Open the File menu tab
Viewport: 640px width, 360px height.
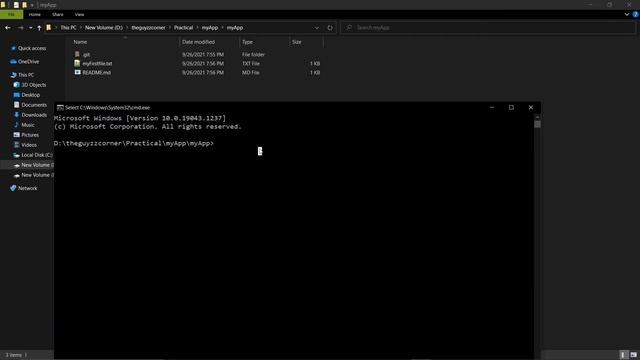[x=11, y=14]
